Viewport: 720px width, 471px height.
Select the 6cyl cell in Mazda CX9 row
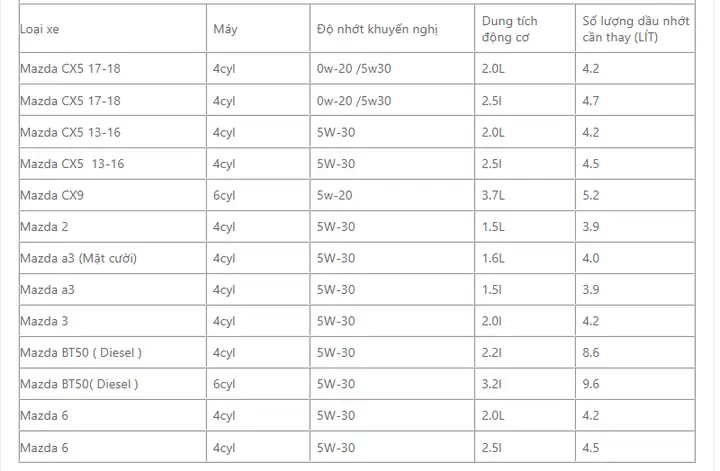224,195
